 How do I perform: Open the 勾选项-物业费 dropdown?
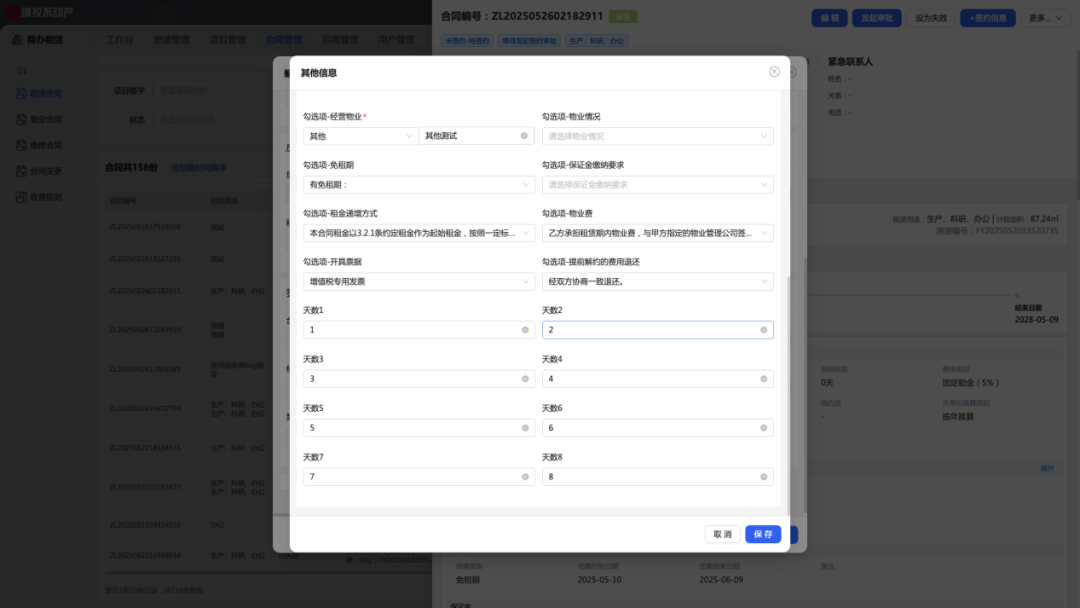tap(657, 233)
